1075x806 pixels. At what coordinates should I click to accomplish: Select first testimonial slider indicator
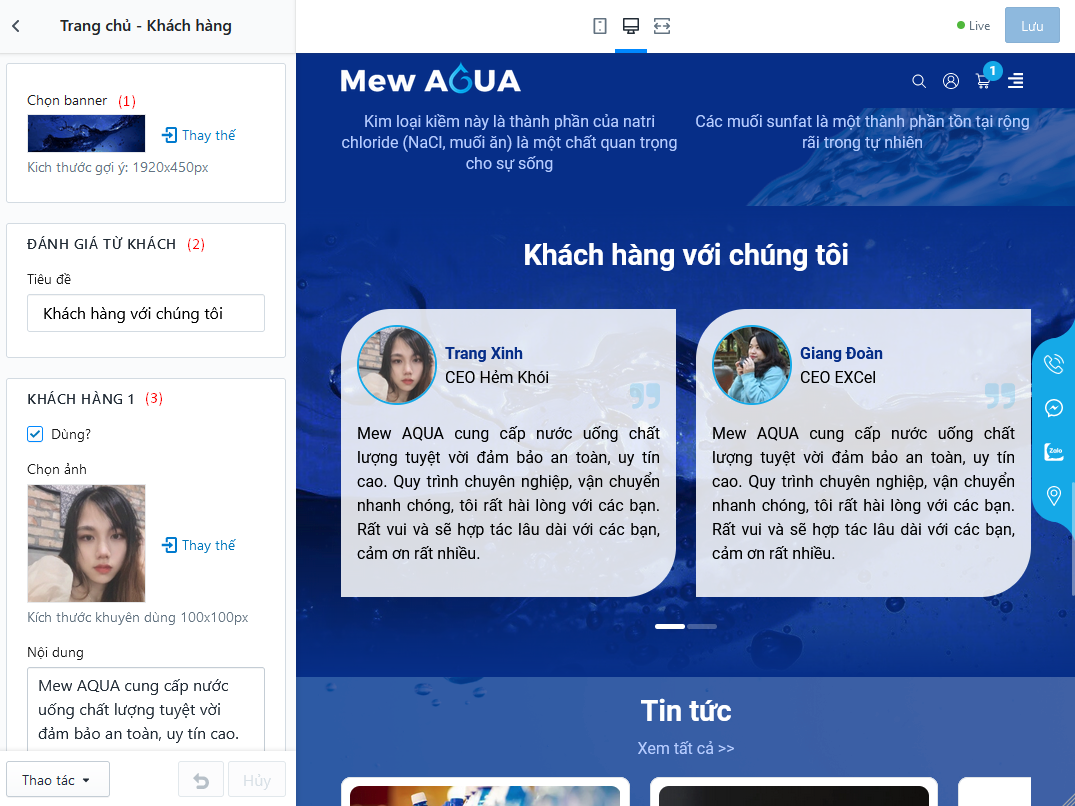[670, 626]
